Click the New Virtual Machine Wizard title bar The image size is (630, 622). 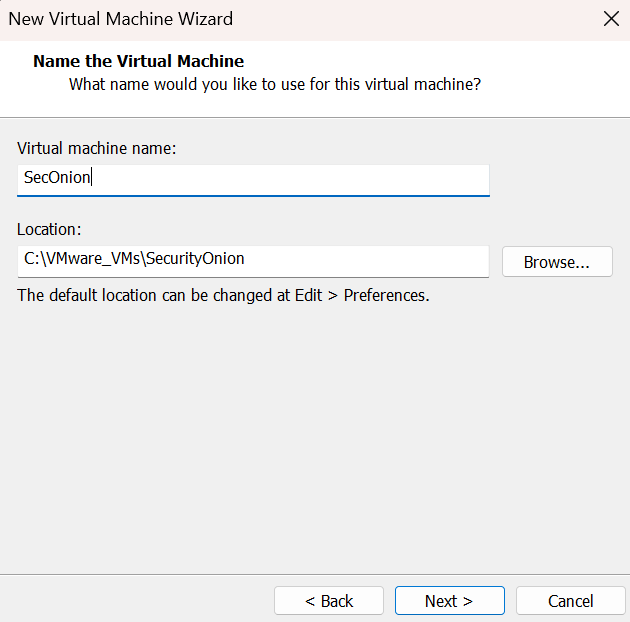300,19
